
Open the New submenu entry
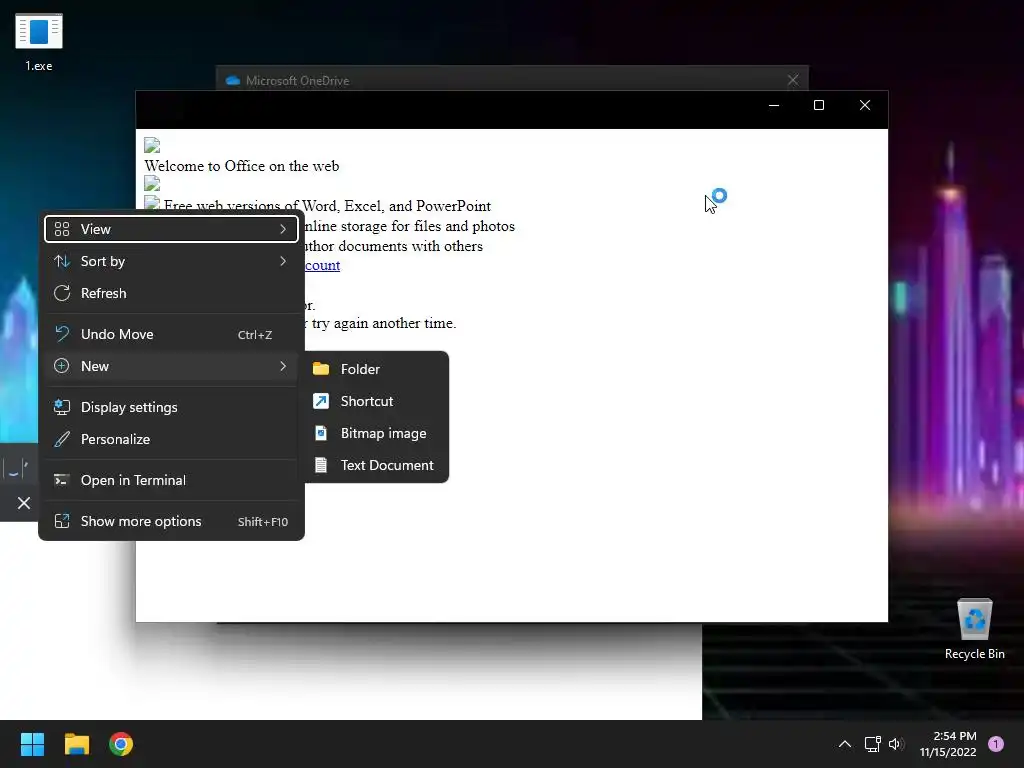pyautogui.click(x=171, y=366)
